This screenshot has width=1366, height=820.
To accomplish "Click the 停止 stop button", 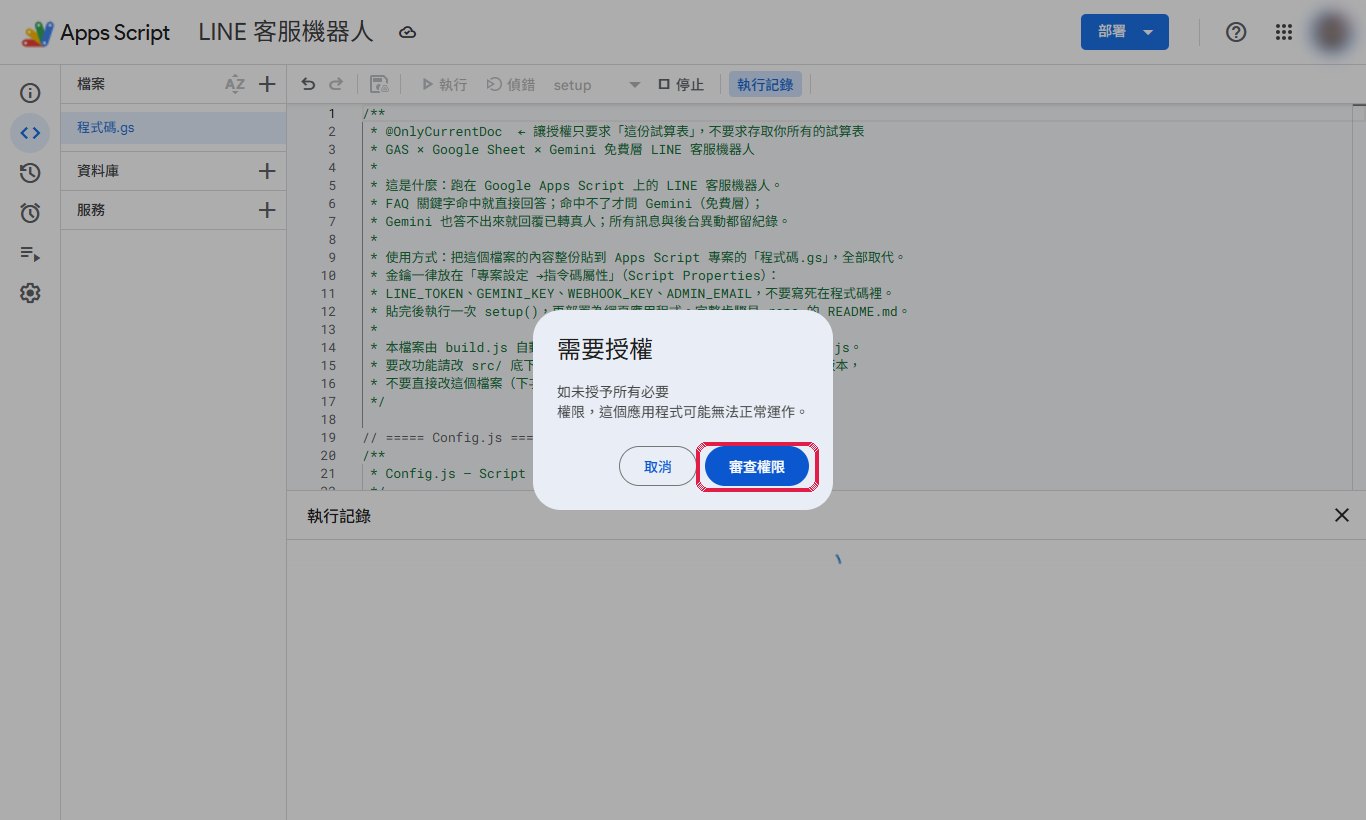I will [681, 85].
